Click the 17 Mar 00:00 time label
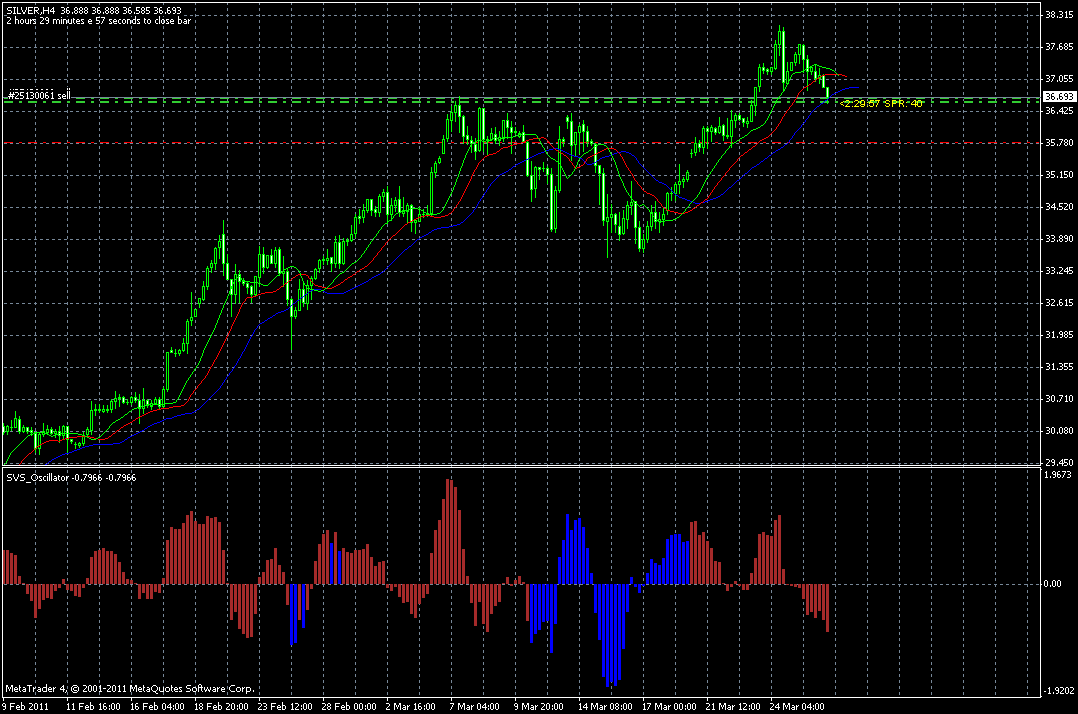The height and width of the screenshot is (714, 1078). click(x=669, y=706)
